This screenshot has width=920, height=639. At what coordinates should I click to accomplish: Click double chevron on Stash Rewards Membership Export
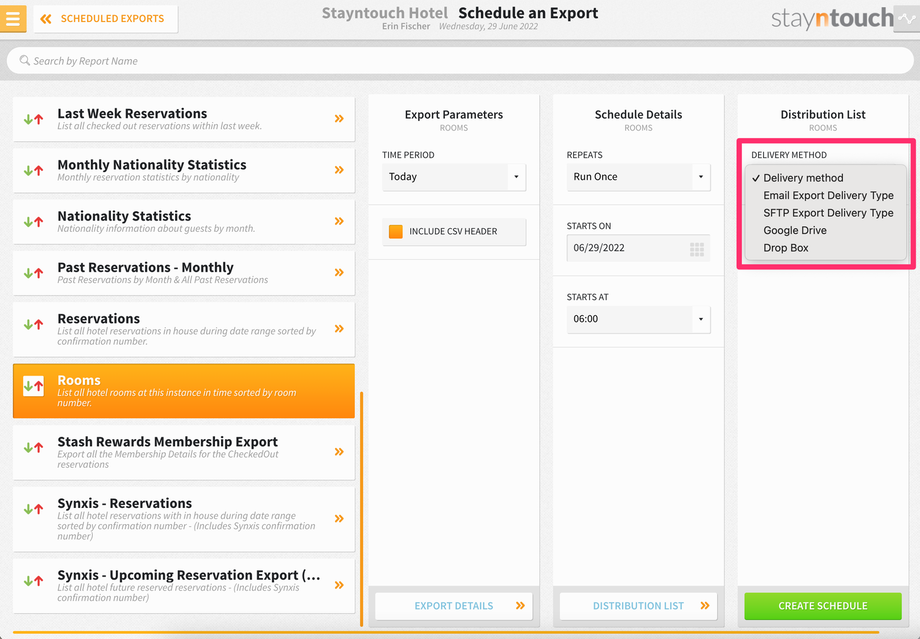339,452
